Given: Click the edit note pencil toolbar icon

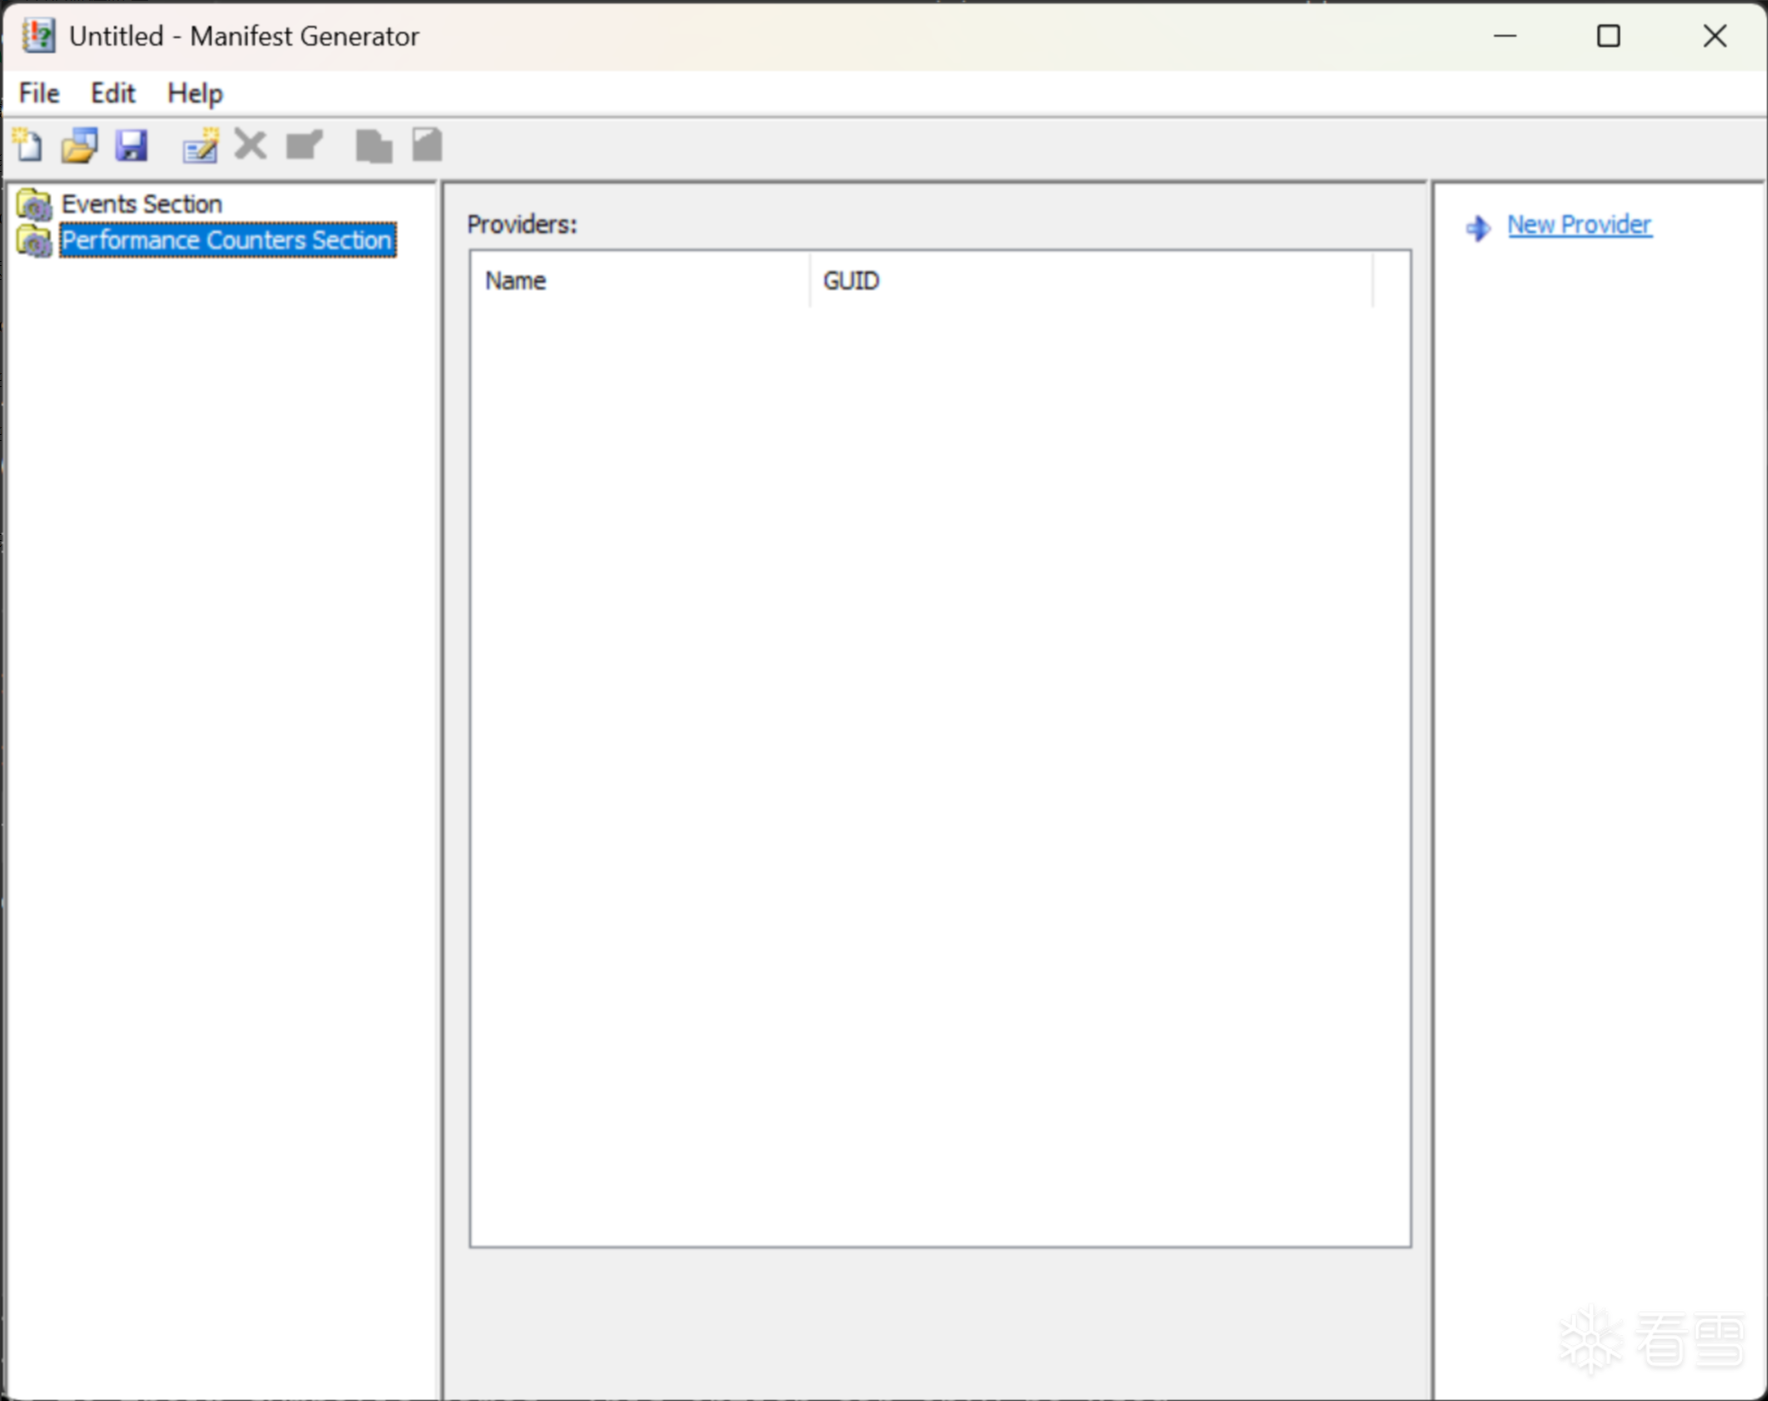Looking at the screenshot, I should click(x=200, y=146).
